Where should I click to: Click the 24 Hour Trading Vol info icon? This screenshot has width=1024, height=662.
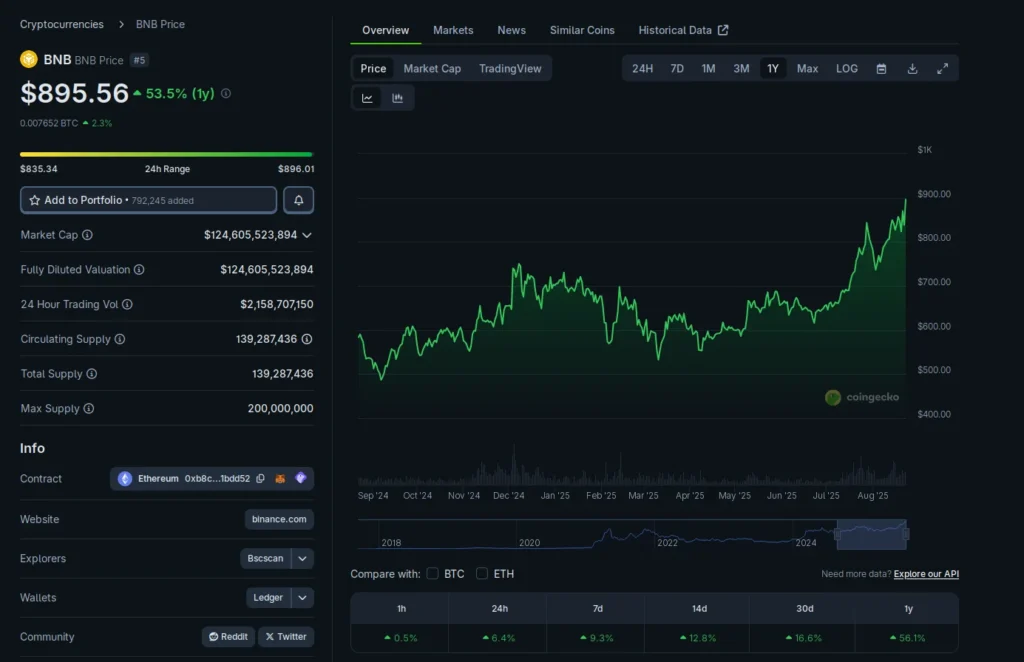pyautogui.click(x=127, y=304)
